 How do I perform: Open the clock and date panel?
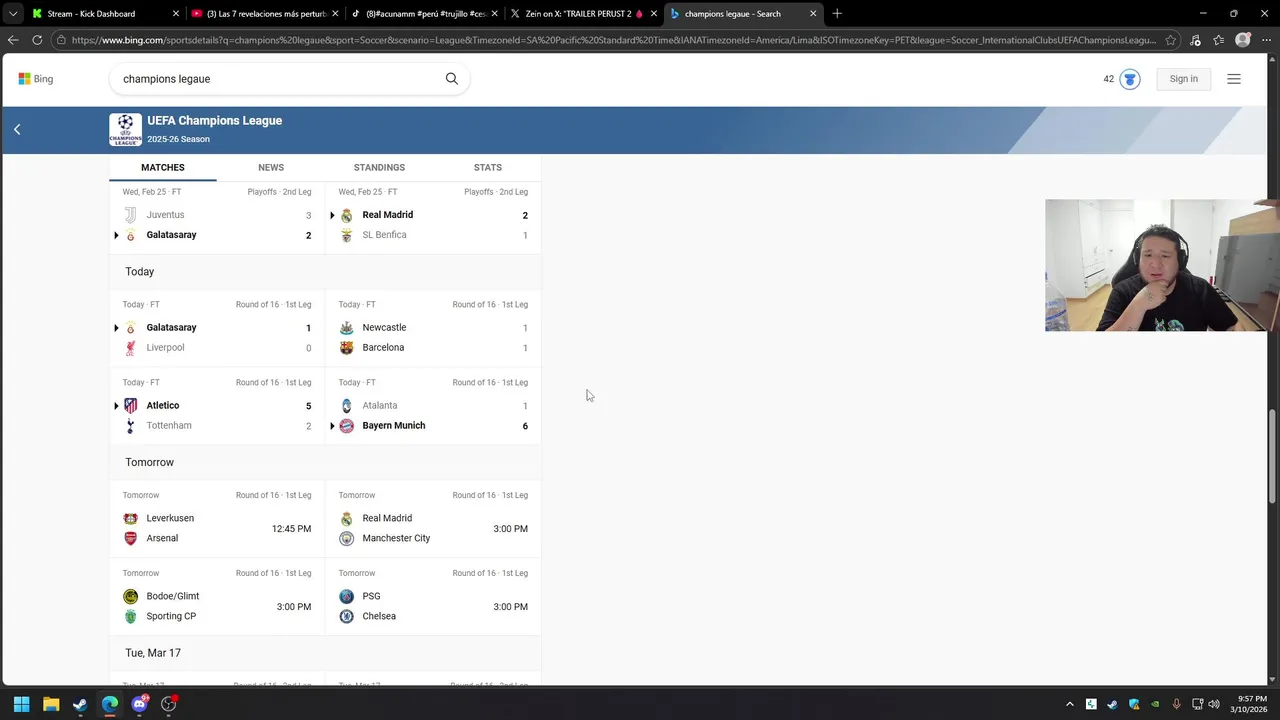point(1250,704)
